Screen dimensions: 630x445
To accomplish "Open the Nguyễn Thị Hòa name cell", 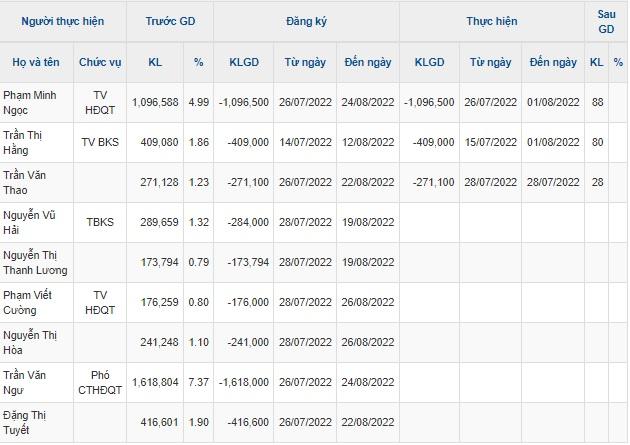I will click(38, 342).
